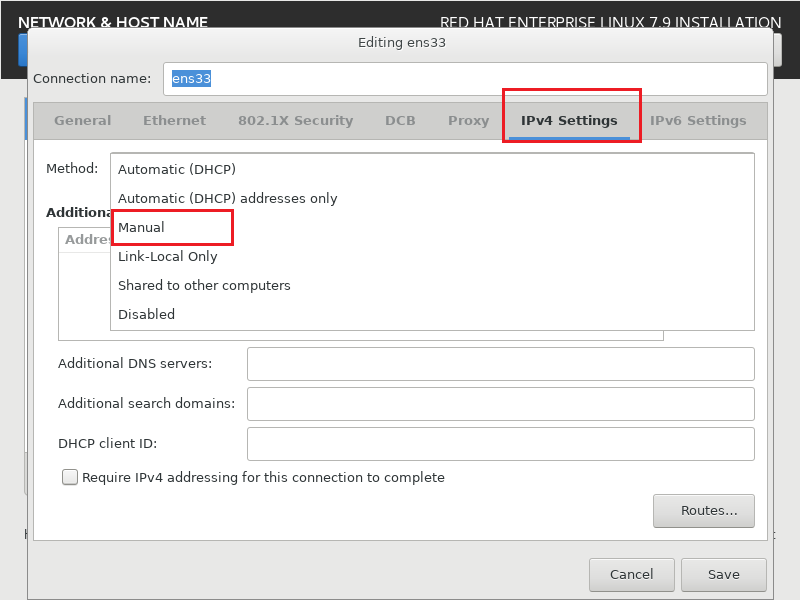The image size is (800, 600).
Task: Switch to IPv6 Settings tab
Action: 698,120
